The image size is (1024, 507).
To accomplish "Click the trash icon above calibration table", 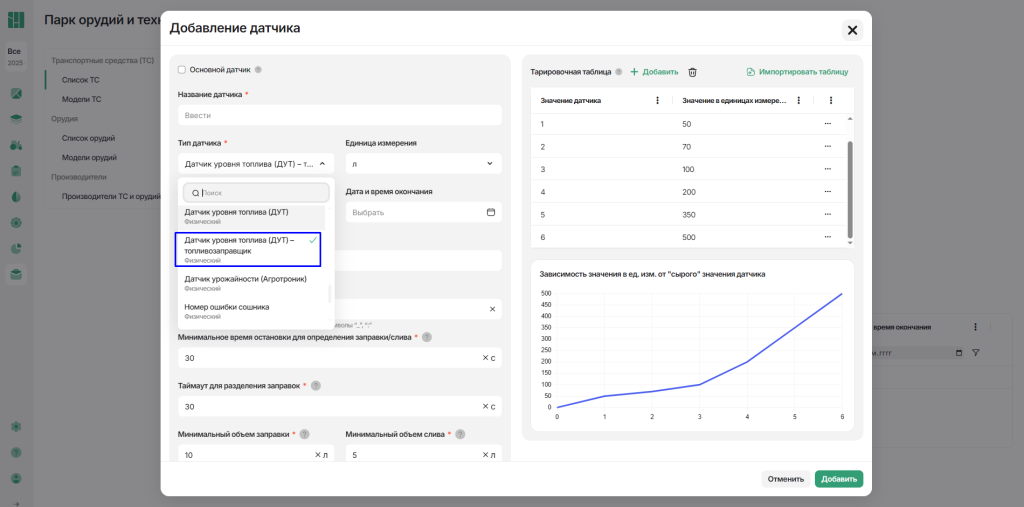I will [692, 72].
